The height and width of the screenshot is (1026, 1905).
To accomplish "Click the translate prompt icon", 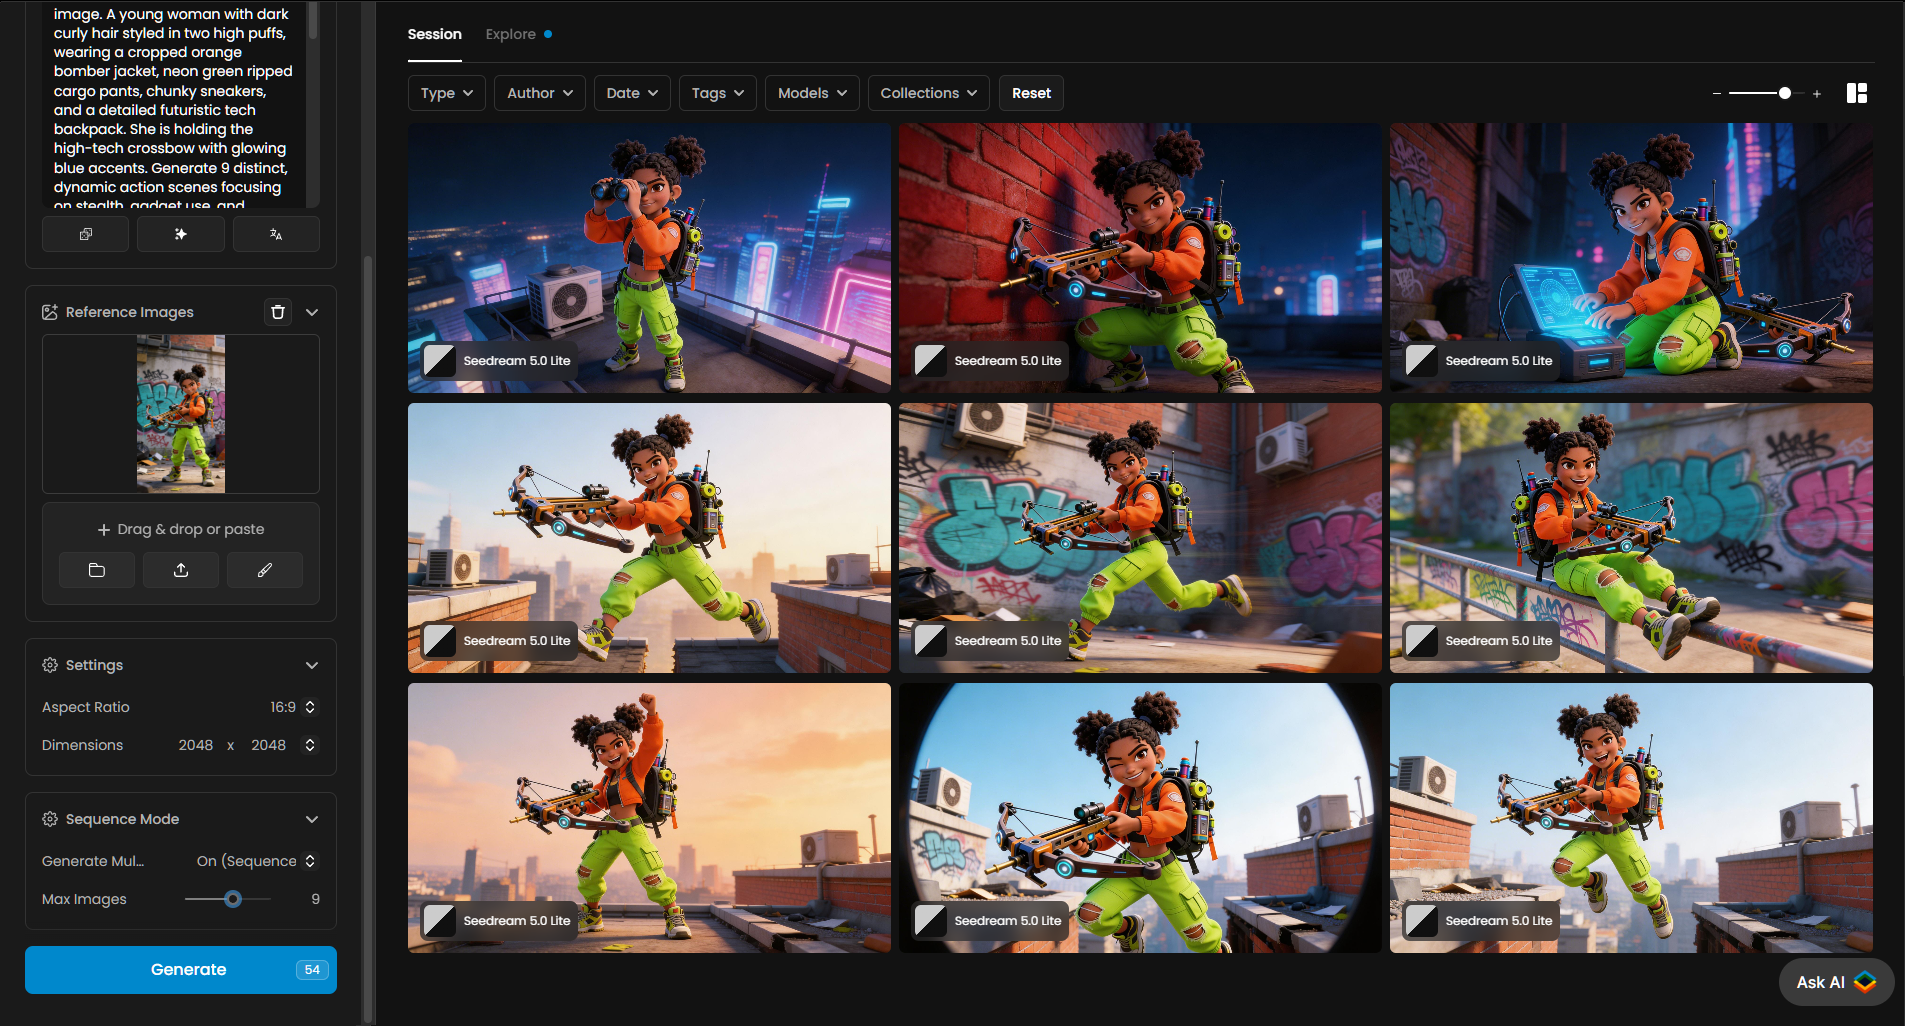I will pos(276,234).
